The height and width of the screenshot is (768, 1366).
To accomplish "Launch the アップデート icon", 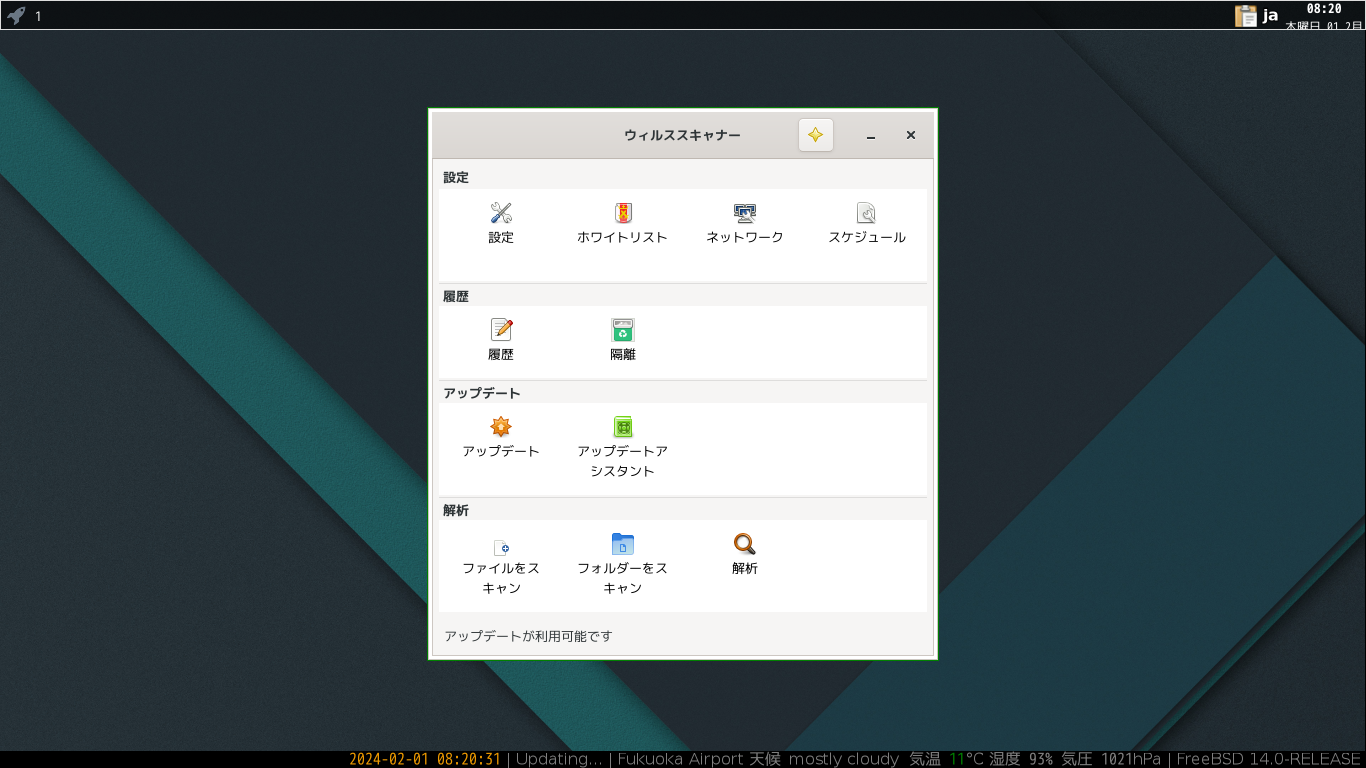I will click(501, 427).
